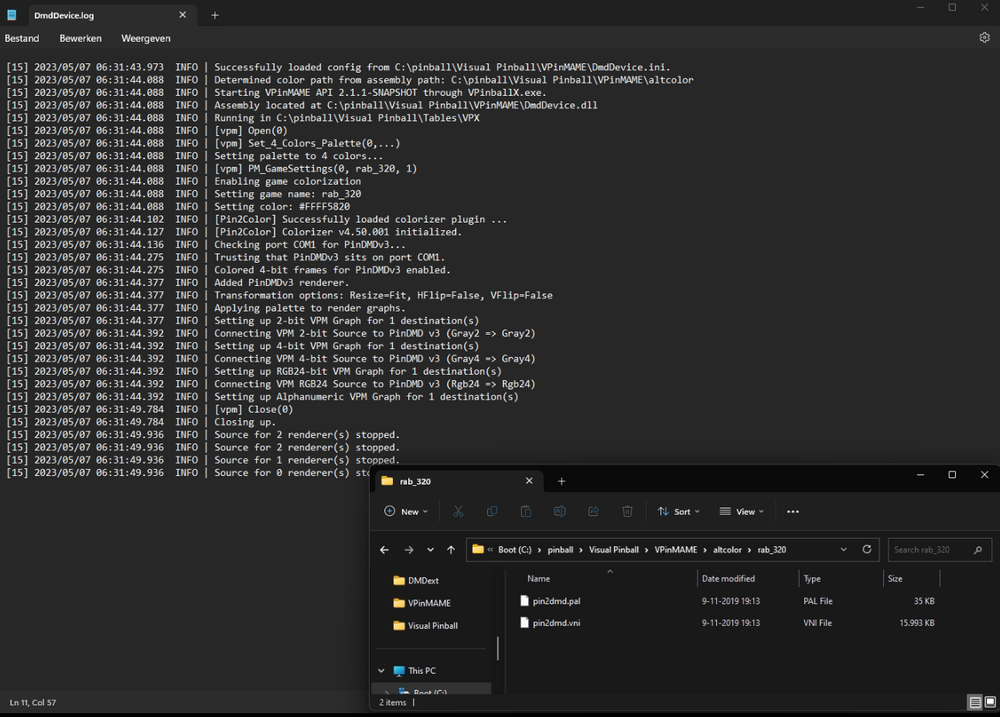Viewport: 1000px width, 717px height.
Task: Open recent locations chevron
Action: [x=430, y=550]
